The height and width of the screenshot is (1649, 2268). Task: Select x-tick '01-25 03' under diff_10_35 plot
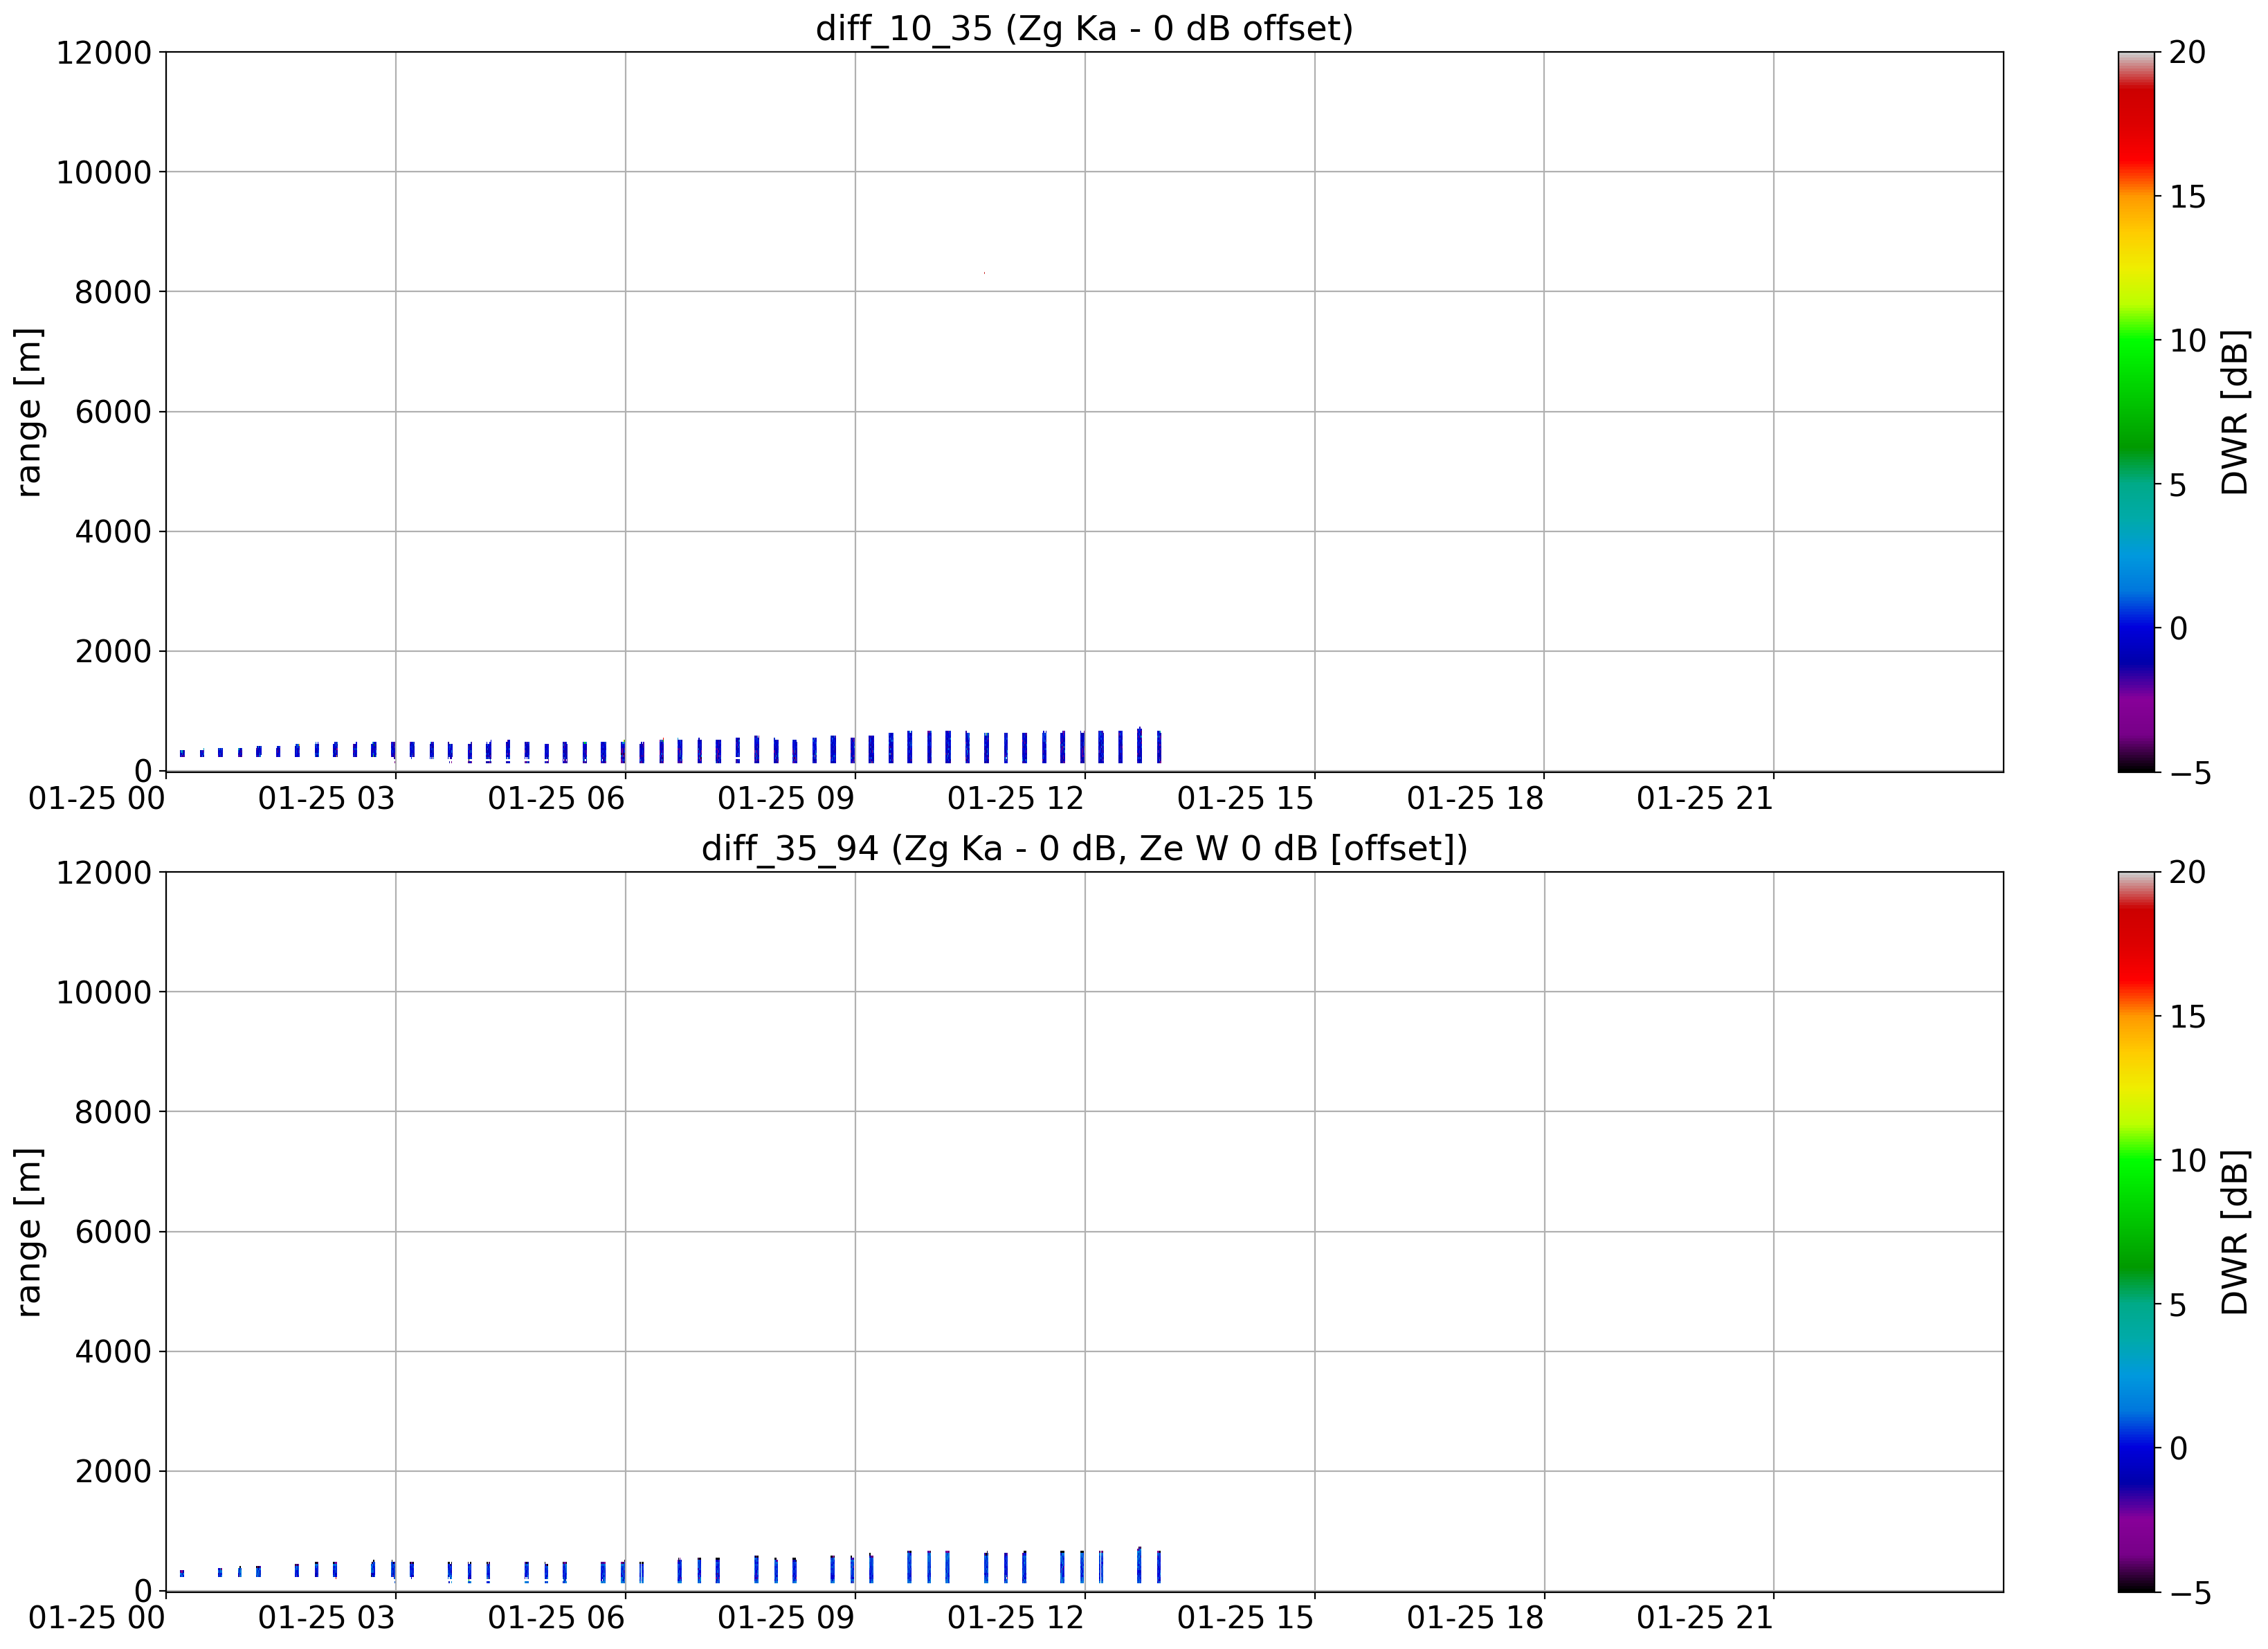pyautogui.click(x=327, y=798)
